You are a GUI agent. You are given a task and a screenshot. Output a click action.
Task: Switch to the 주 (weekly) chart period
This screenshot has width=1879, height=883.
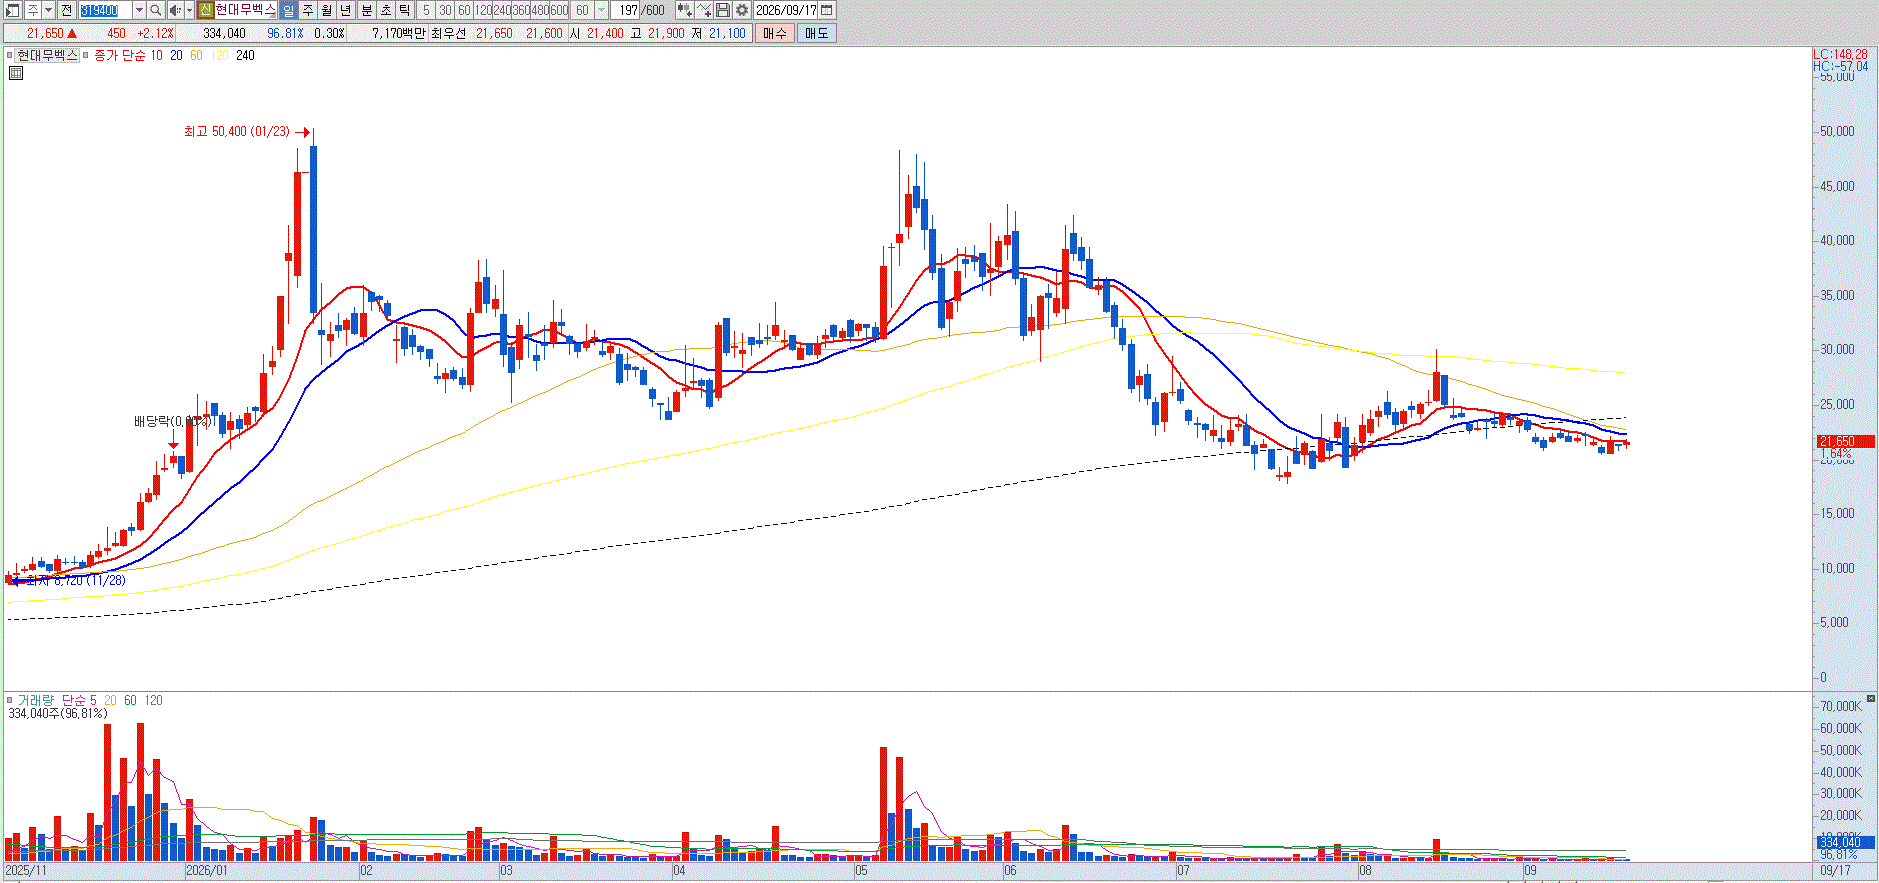pyautogui.click(x=308, y=10)
